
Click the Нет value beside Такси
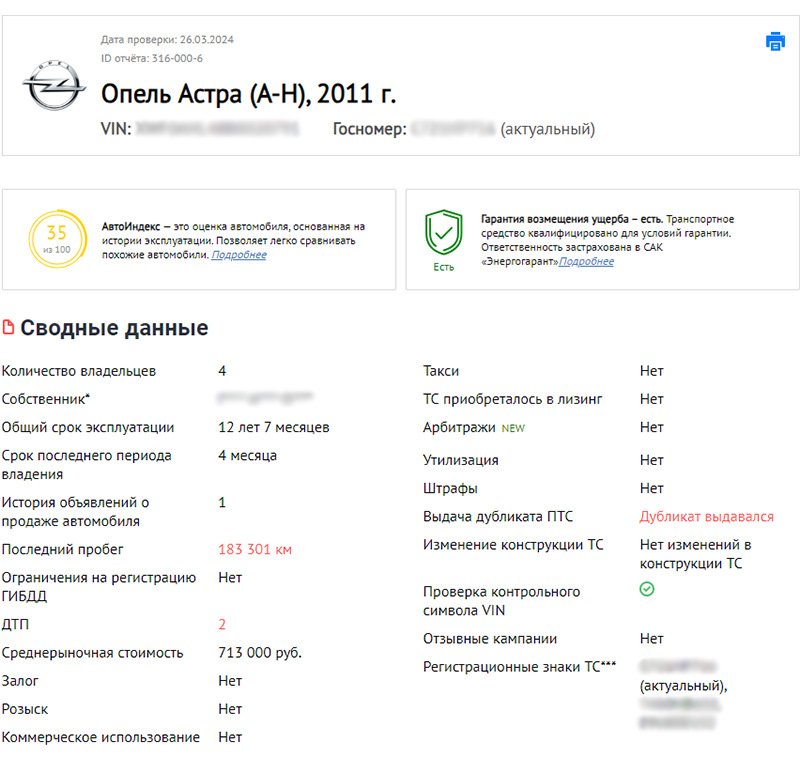652,371
